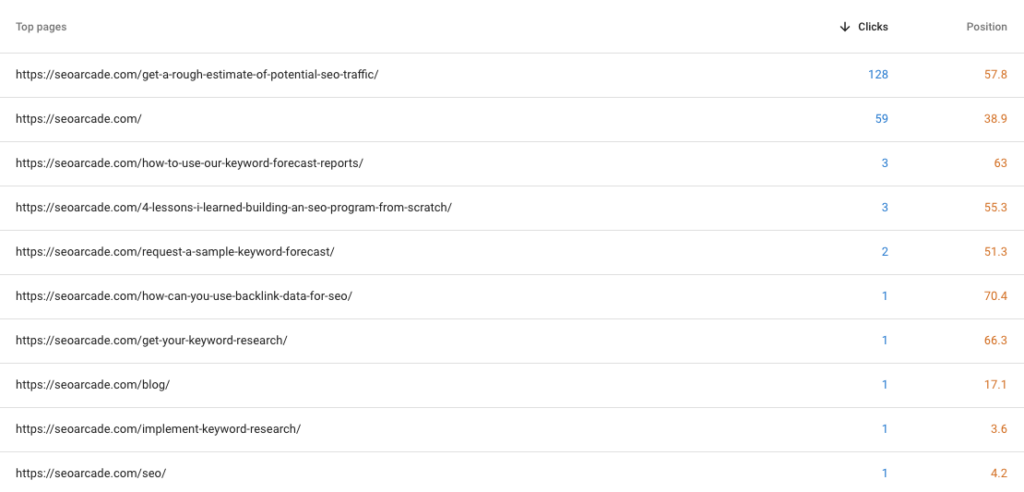Select the seoarcade.com/seo/ page row
The width and height of the screenshot is (1024, 492).
click(512, 472)
